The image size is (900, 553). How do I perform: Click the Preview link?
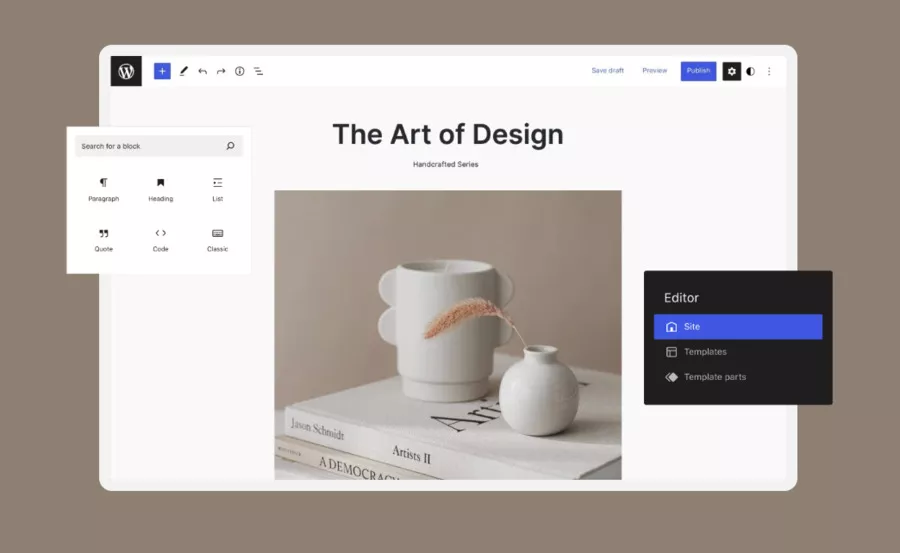point(654,71)
